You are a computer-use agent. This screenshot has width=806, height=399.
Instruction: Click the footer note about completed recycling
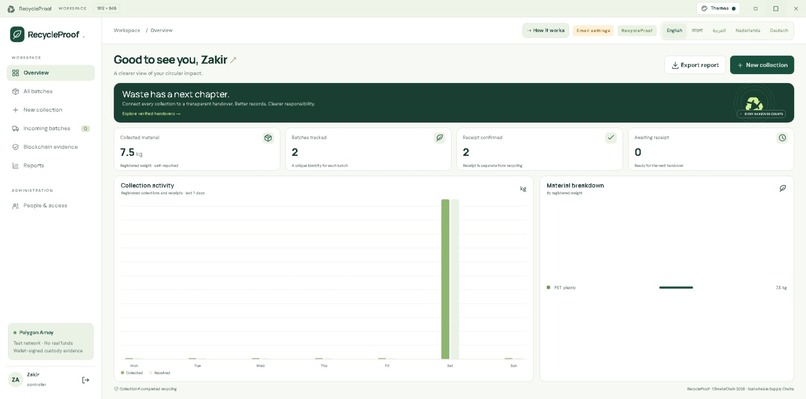coord(145,389)
